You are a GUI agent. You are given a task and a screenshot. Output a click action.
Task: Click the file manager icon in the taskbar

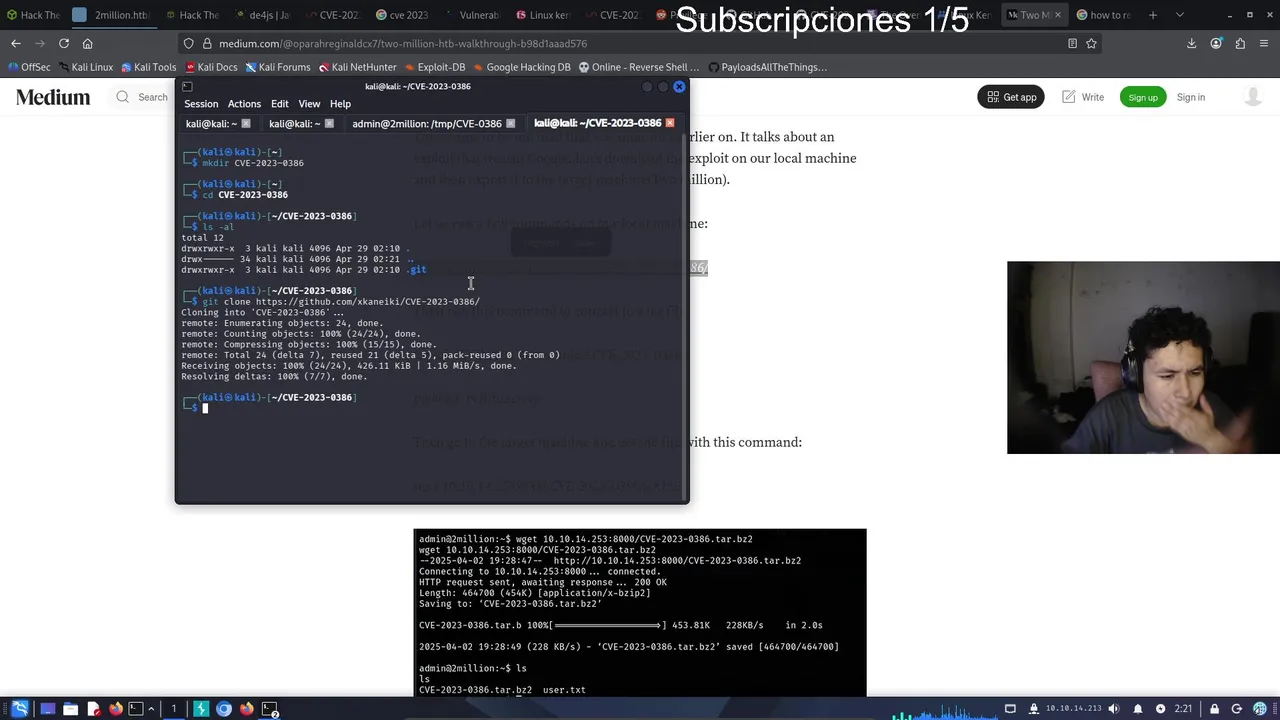[x=70, y=709]
